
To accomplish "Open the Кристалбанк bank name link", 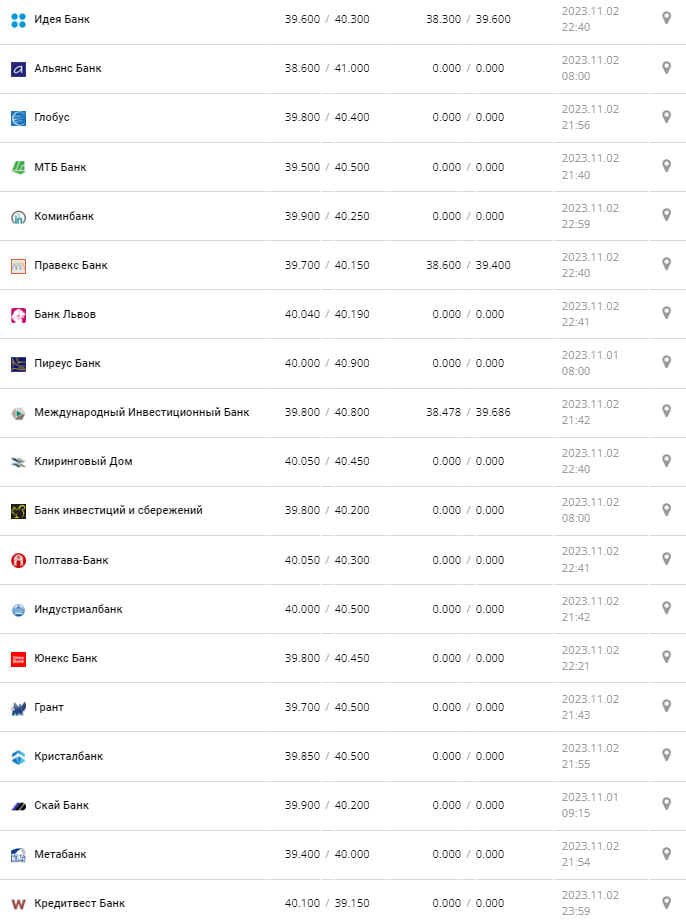I will pyautogui.click(x=68, y=756).
